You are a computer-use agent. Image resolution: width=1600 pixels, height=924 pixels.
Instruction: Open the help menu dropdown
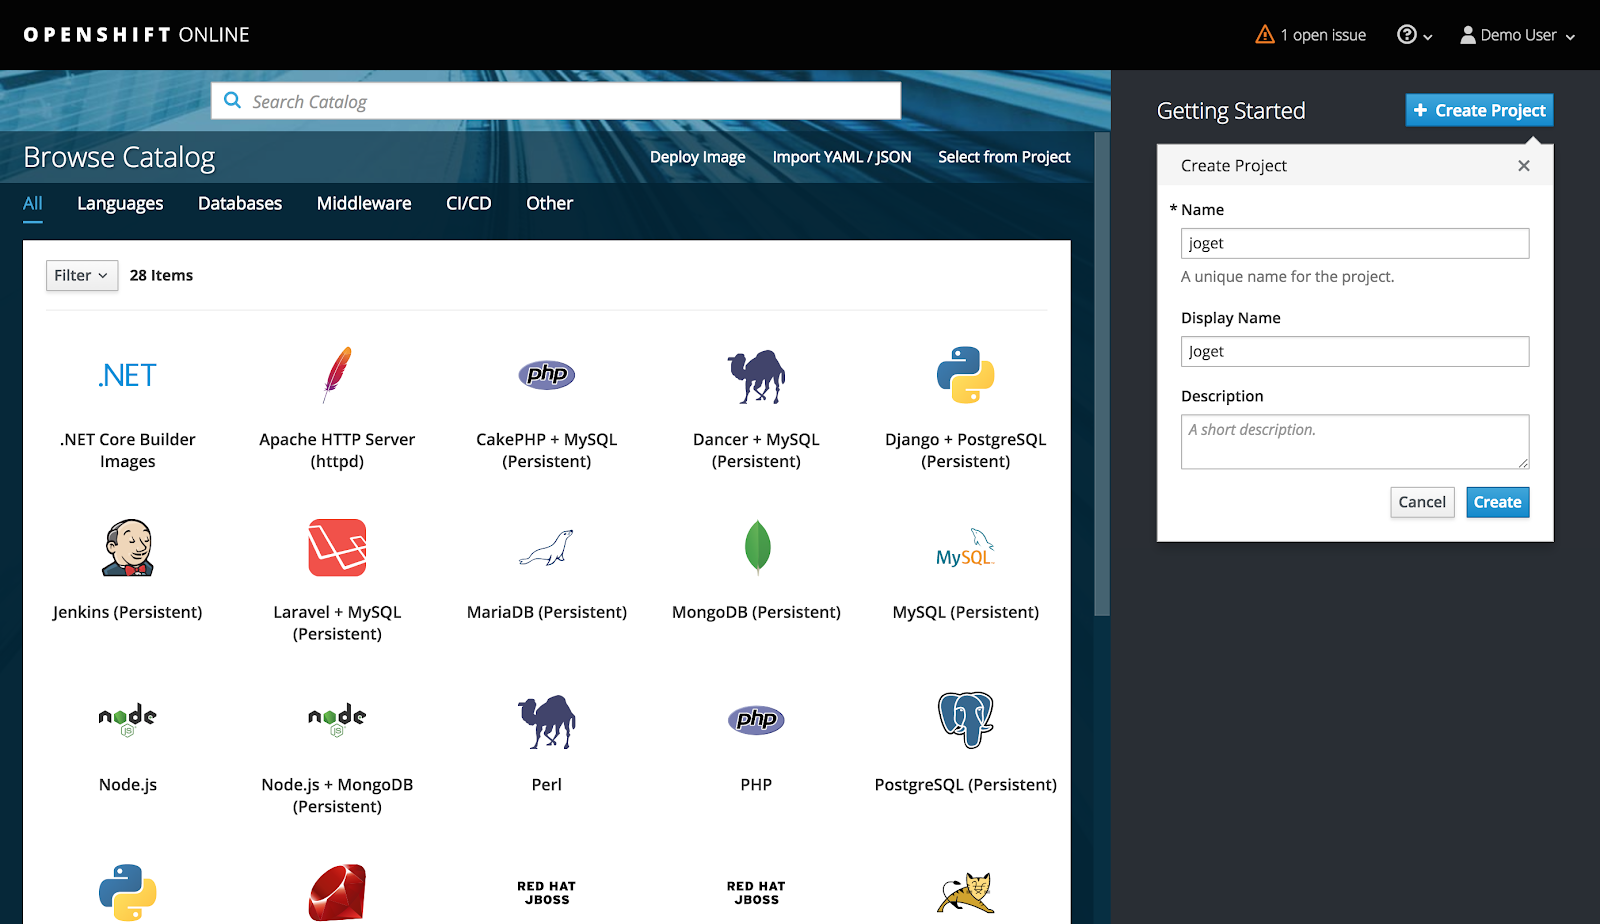[x=1414, y=35]
